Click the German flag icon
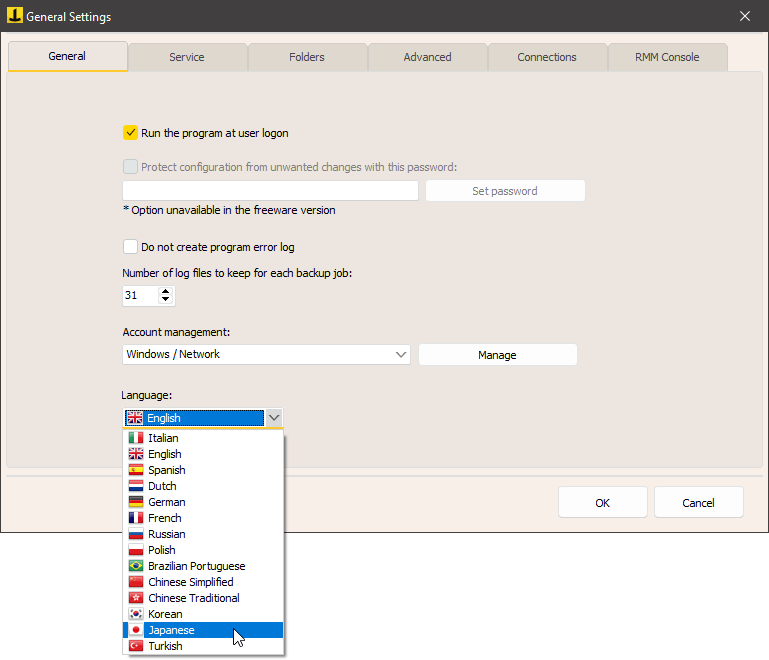 pos(136,502)
